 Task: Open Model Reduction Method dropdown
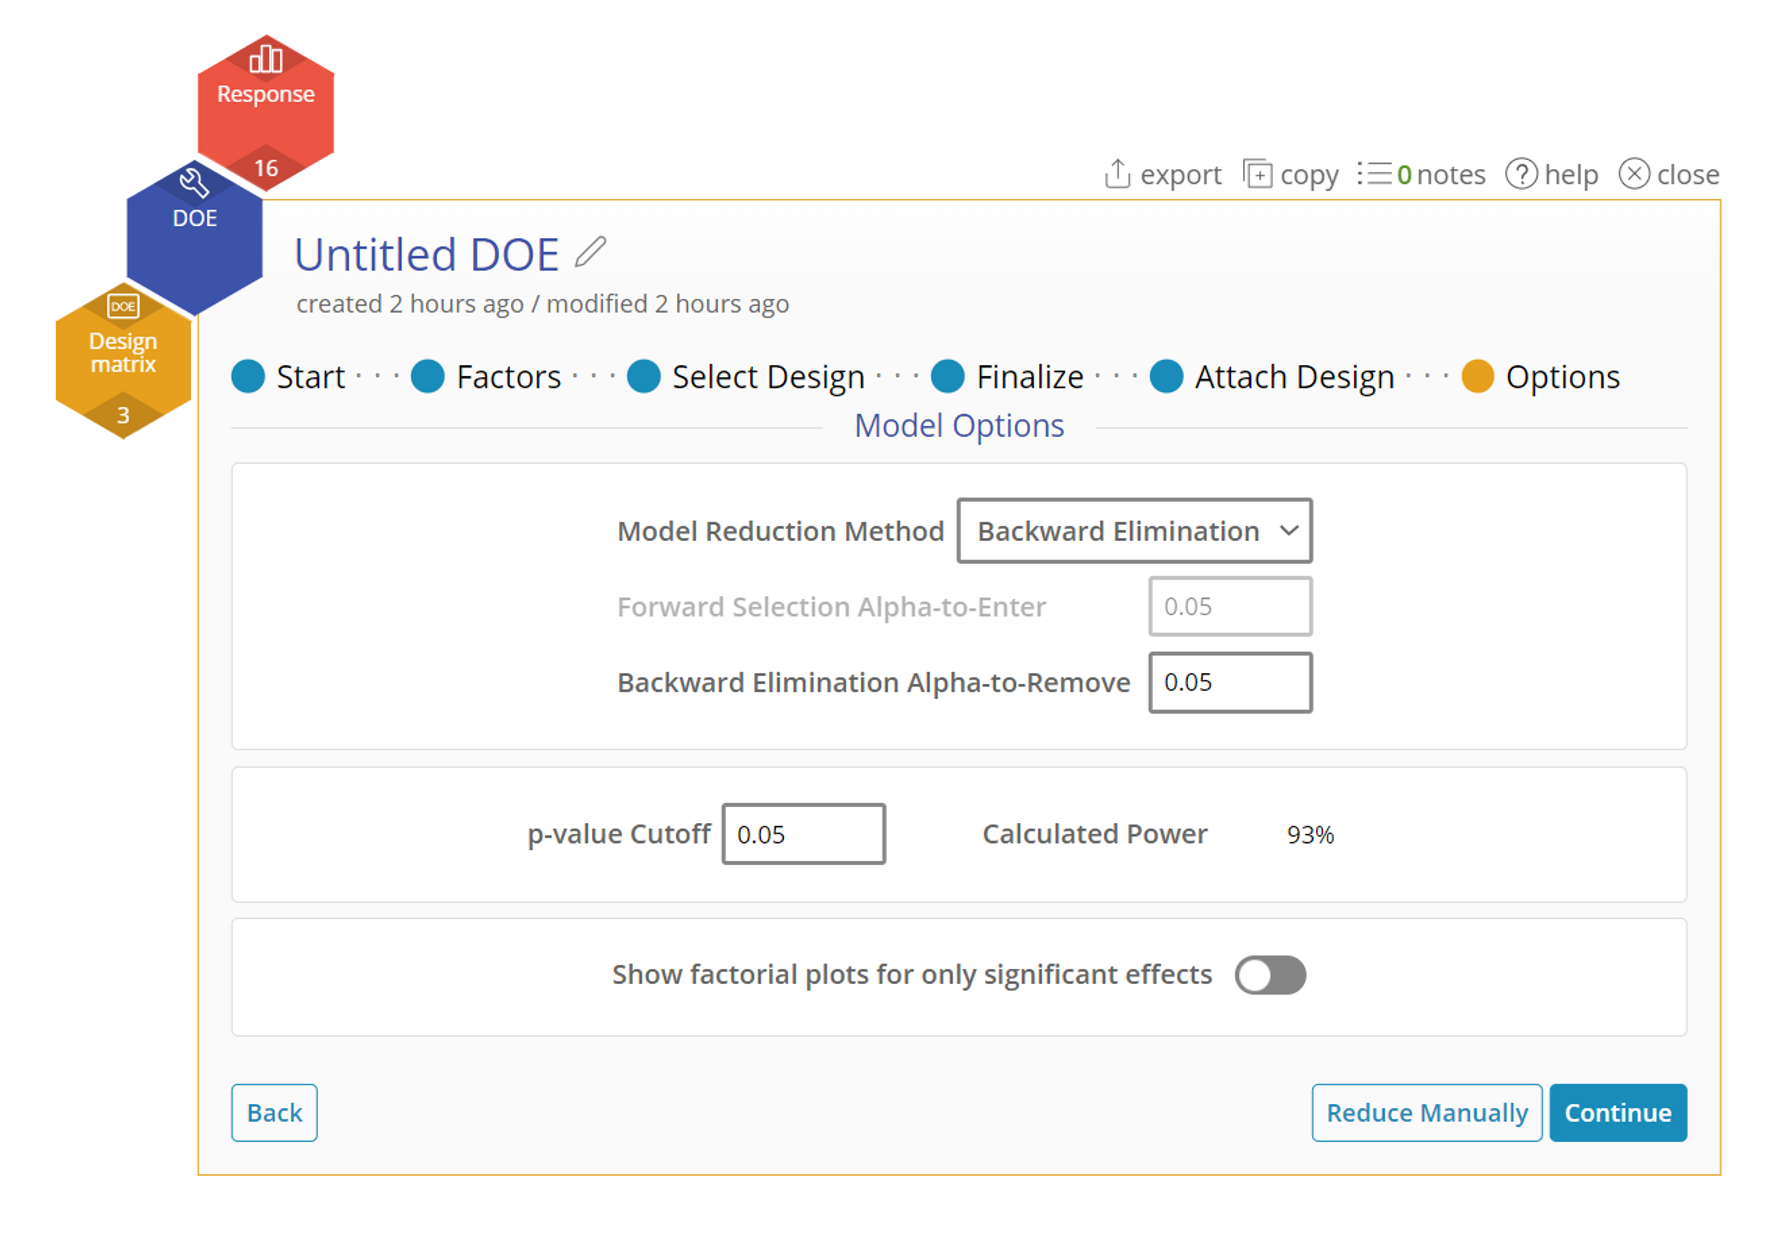(x=1134, y=531)
